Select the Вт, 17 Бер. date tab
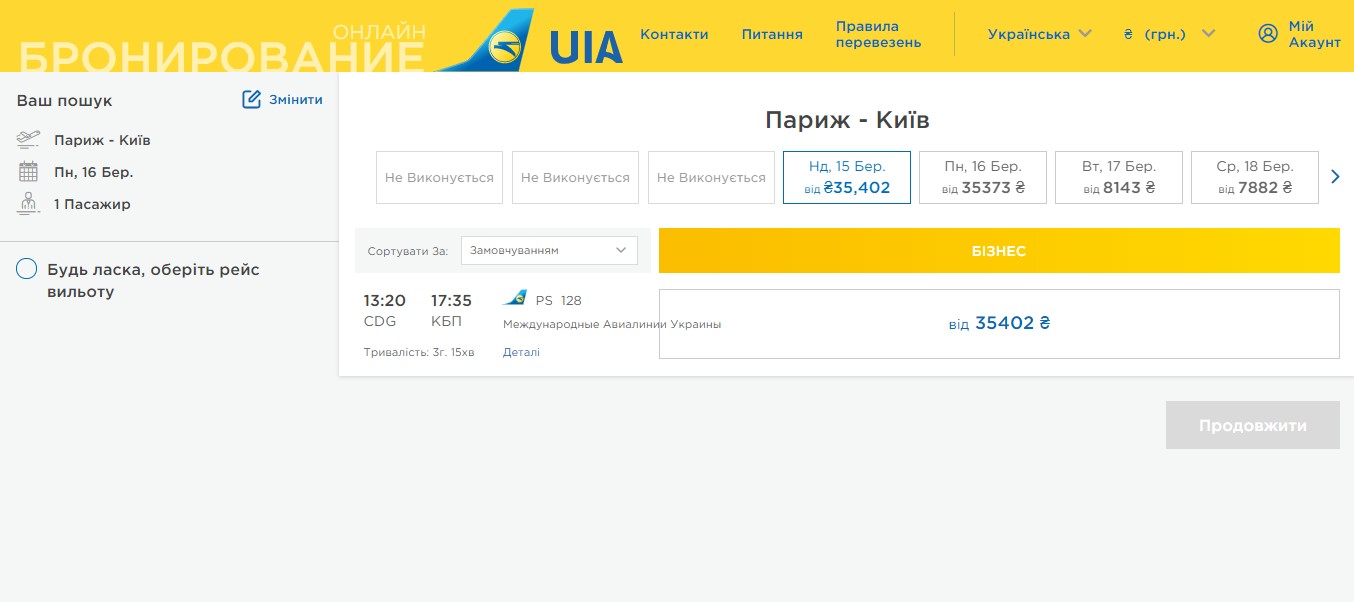1354x602 pixels. coord(1118,177)
